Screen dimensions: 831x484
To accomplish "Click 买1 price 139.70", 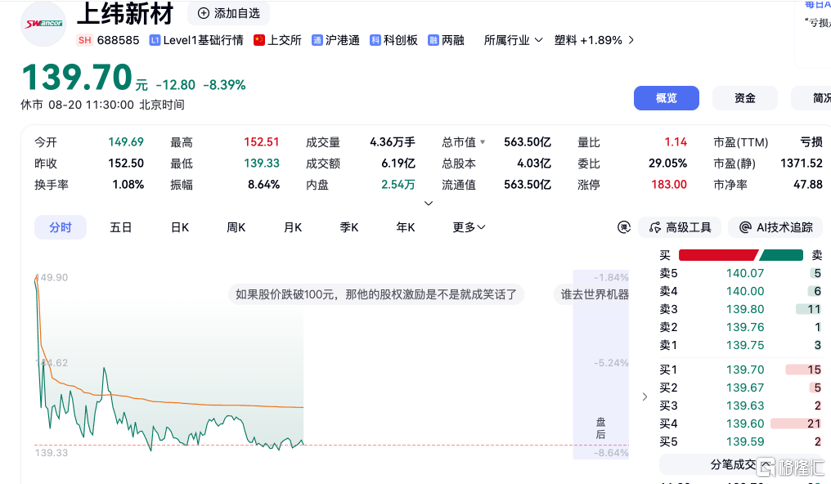I will (745, 370).
